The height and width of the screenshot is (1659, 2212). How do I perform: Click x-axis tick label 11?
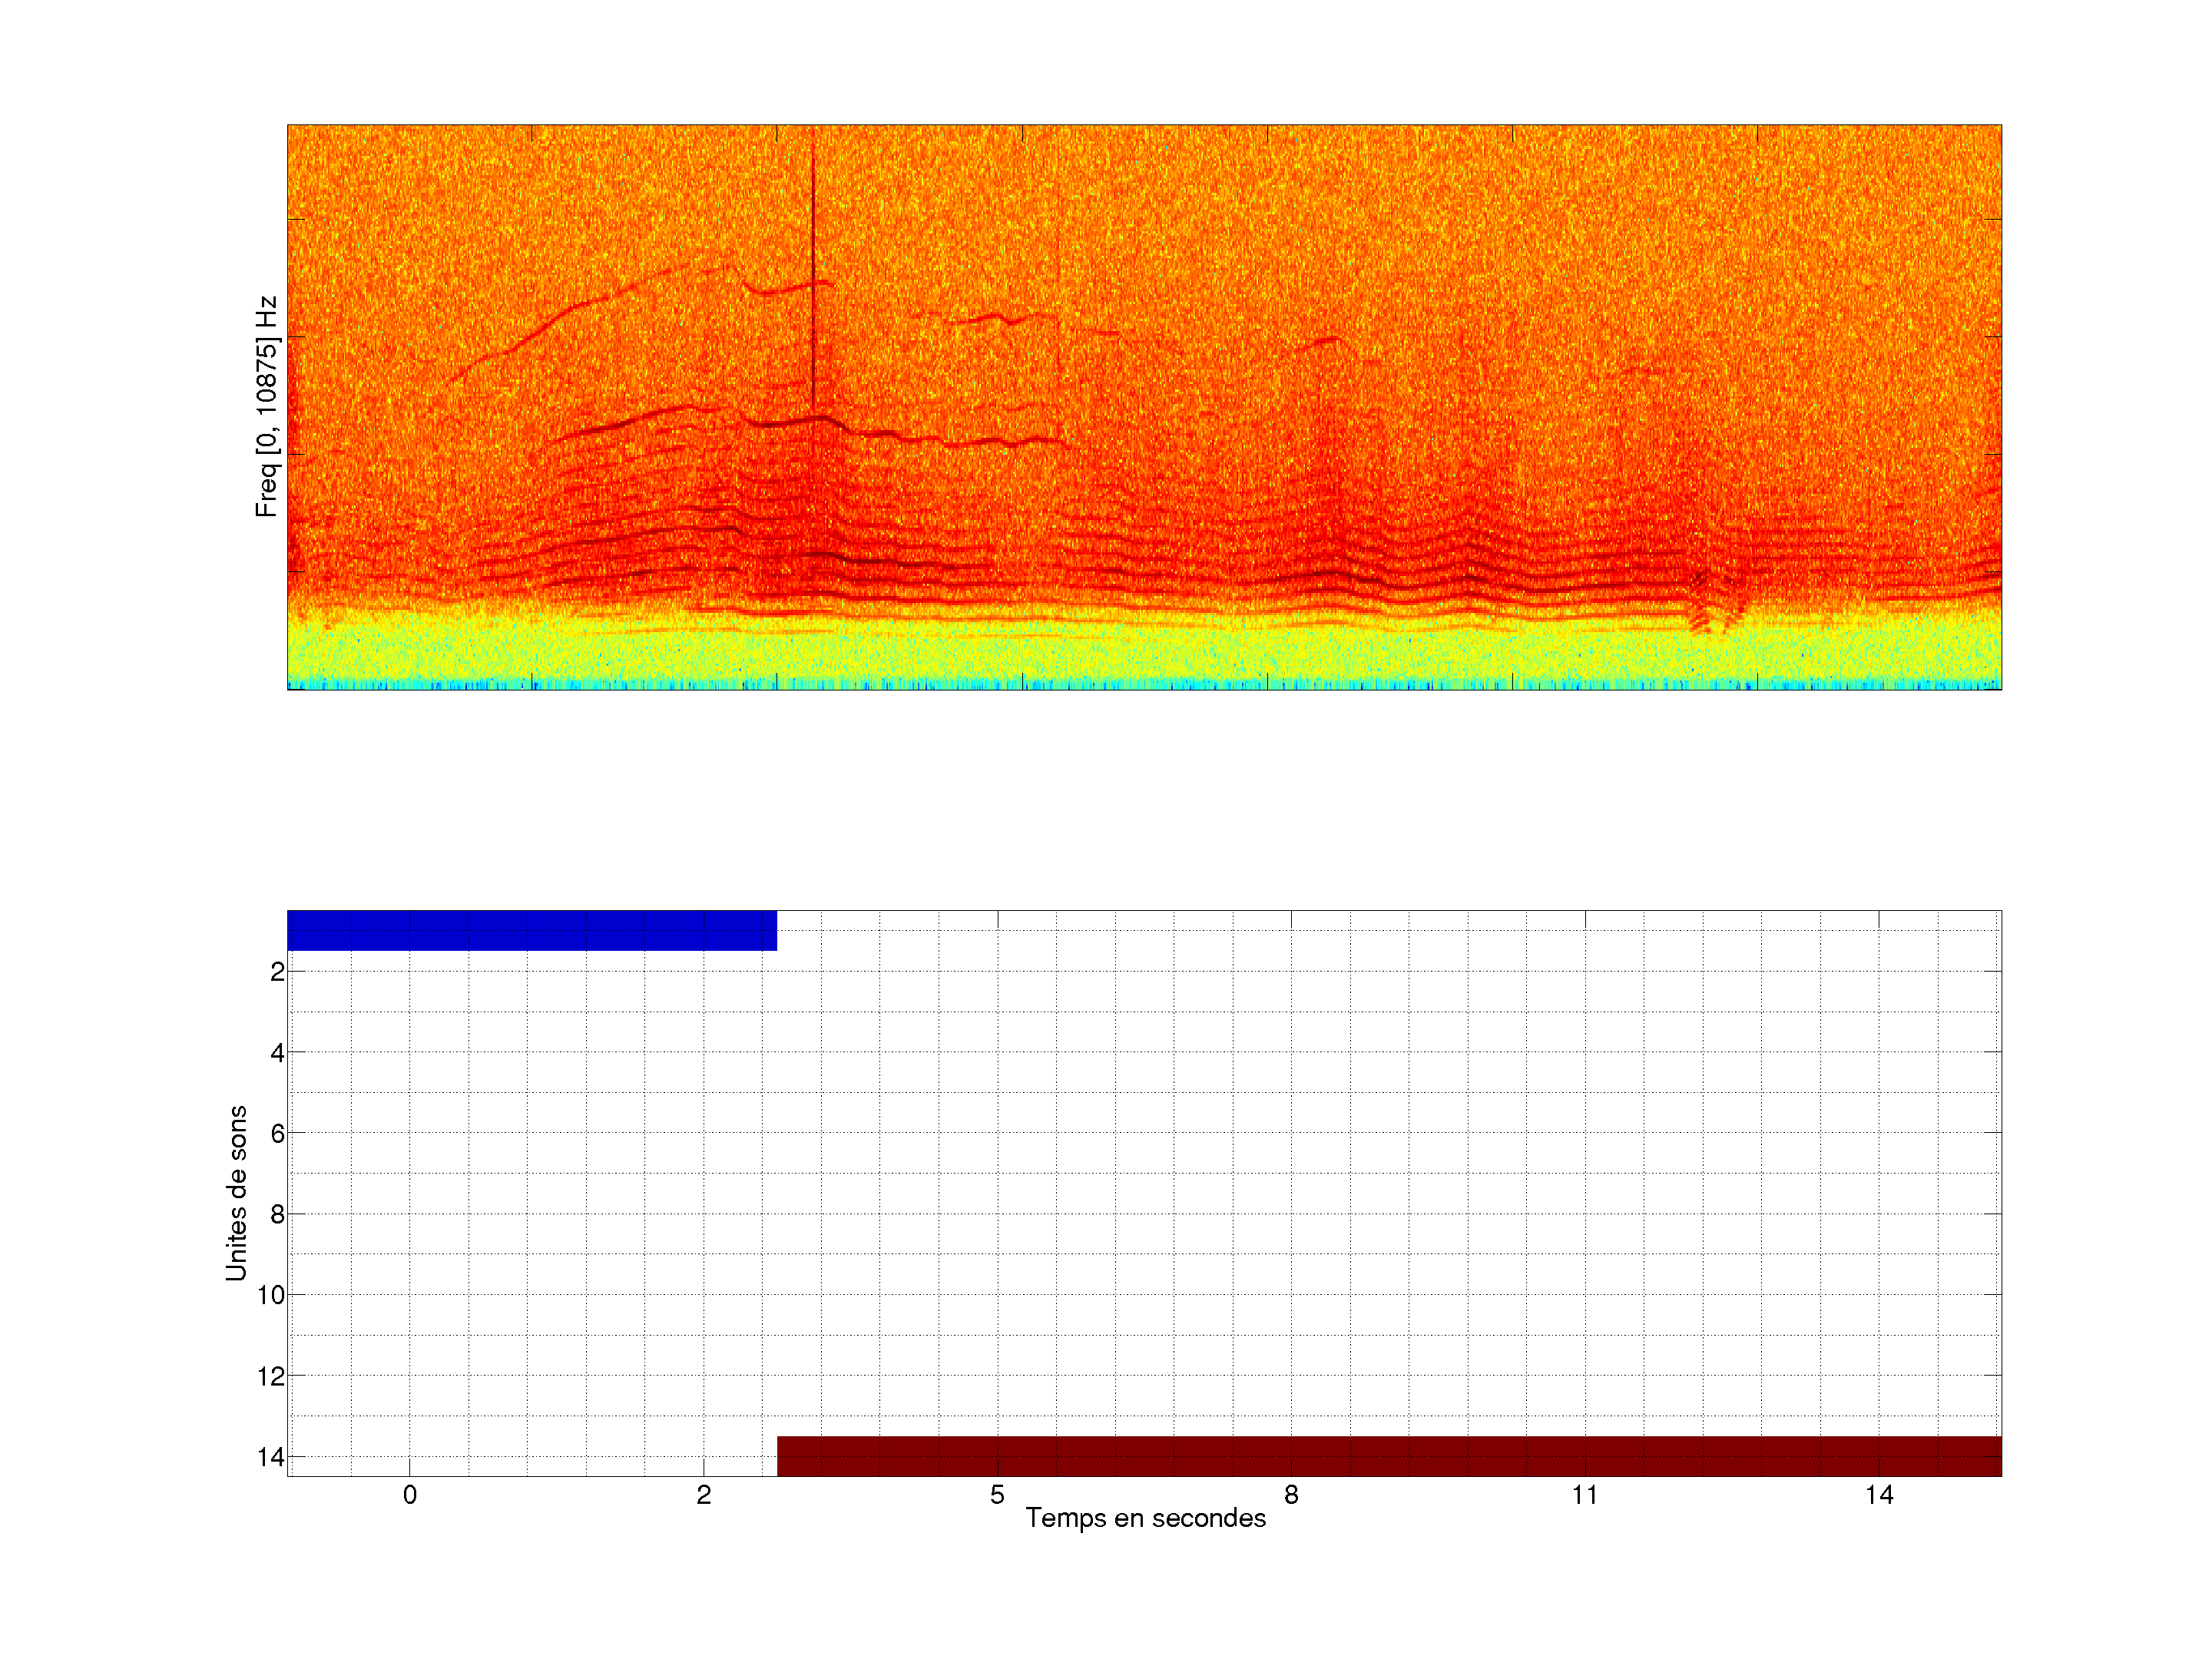1584,1495
